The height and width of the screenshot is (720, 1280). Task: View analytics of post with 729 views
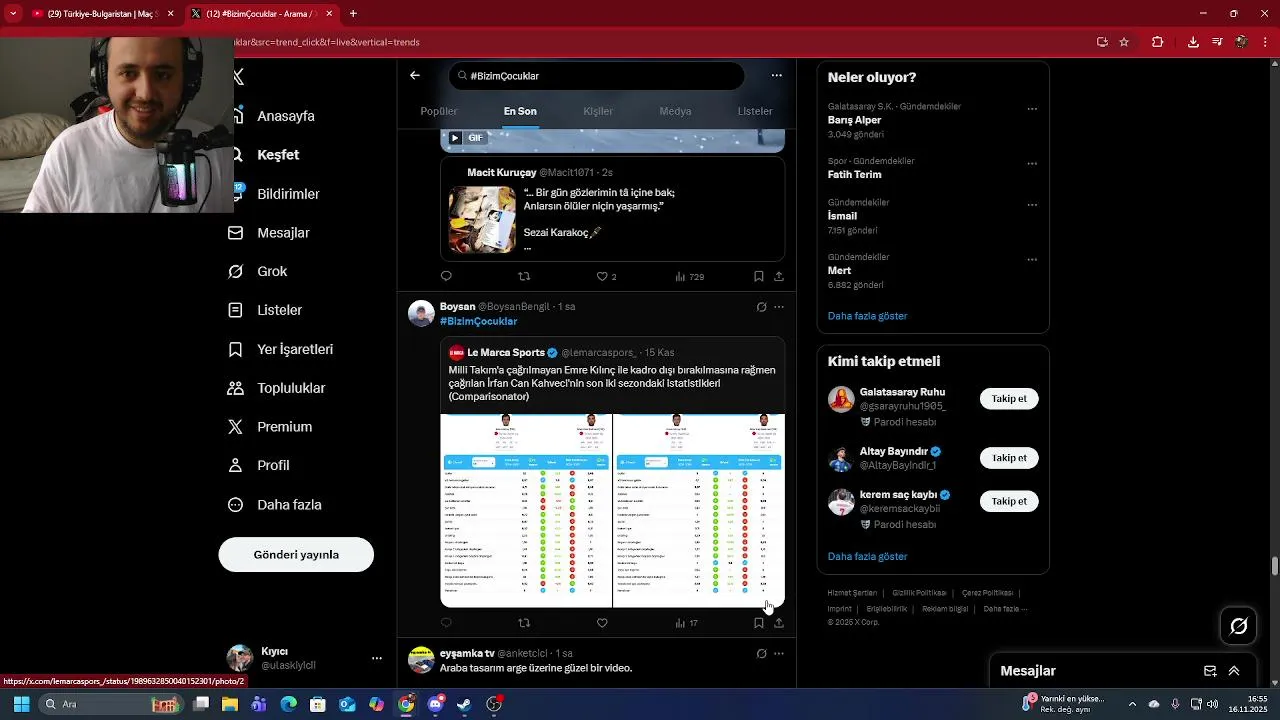tap(690, 276)
